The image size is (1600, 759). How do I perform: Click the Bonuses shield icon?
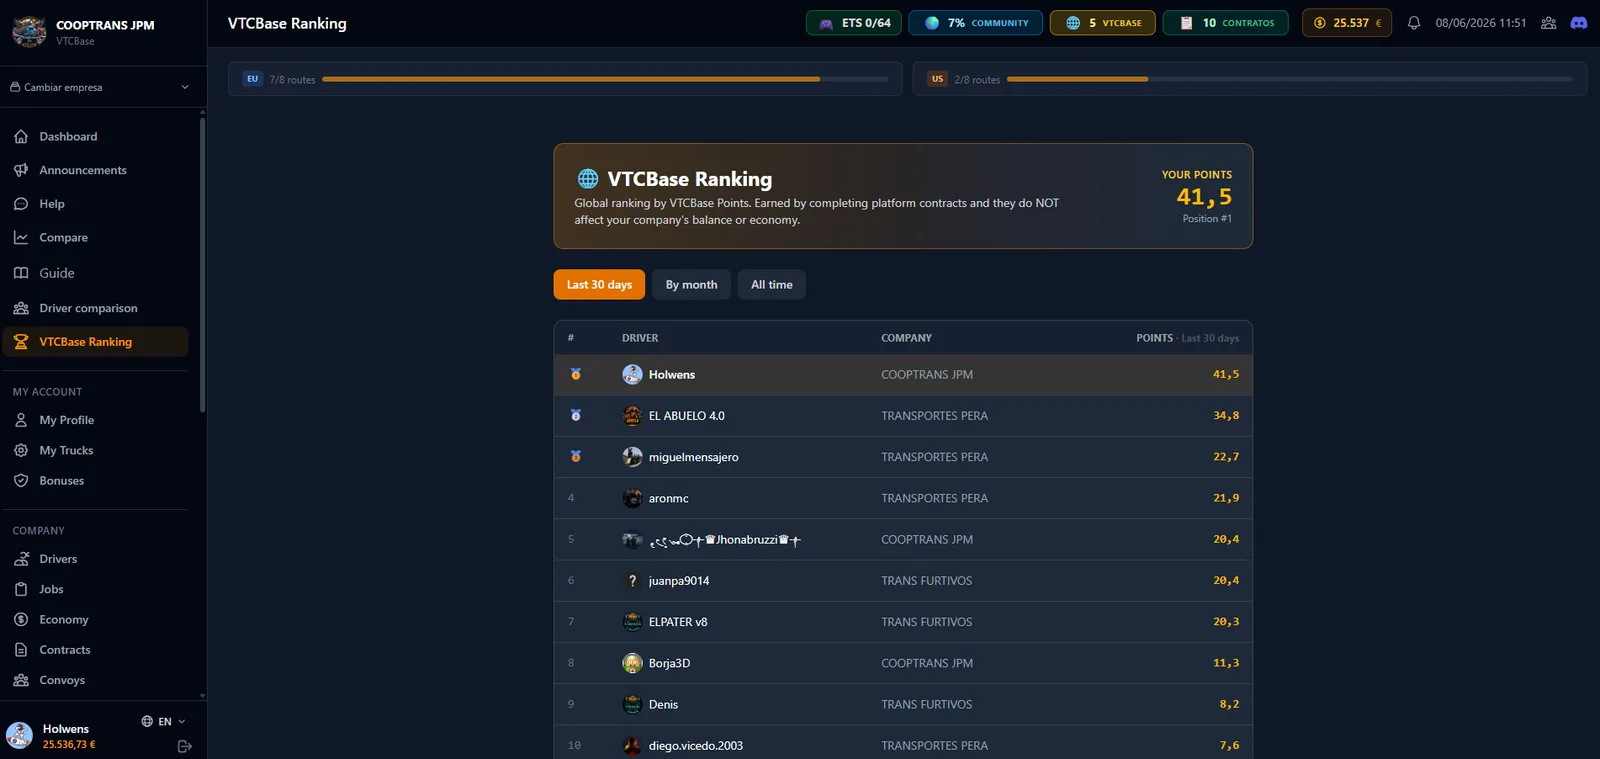click(x=21, y=481)
